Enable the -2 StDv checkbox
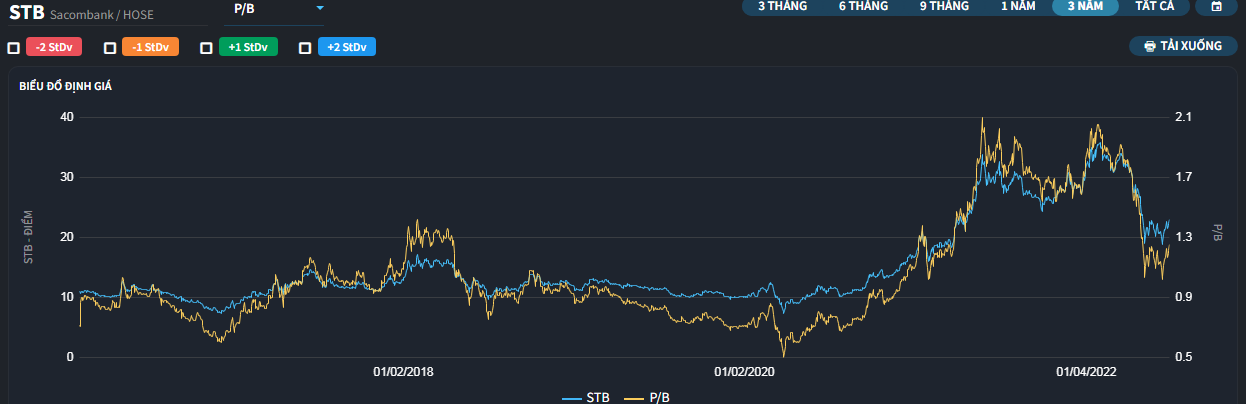The width and height of the screenshot is (1246, 404). (13, 48)
